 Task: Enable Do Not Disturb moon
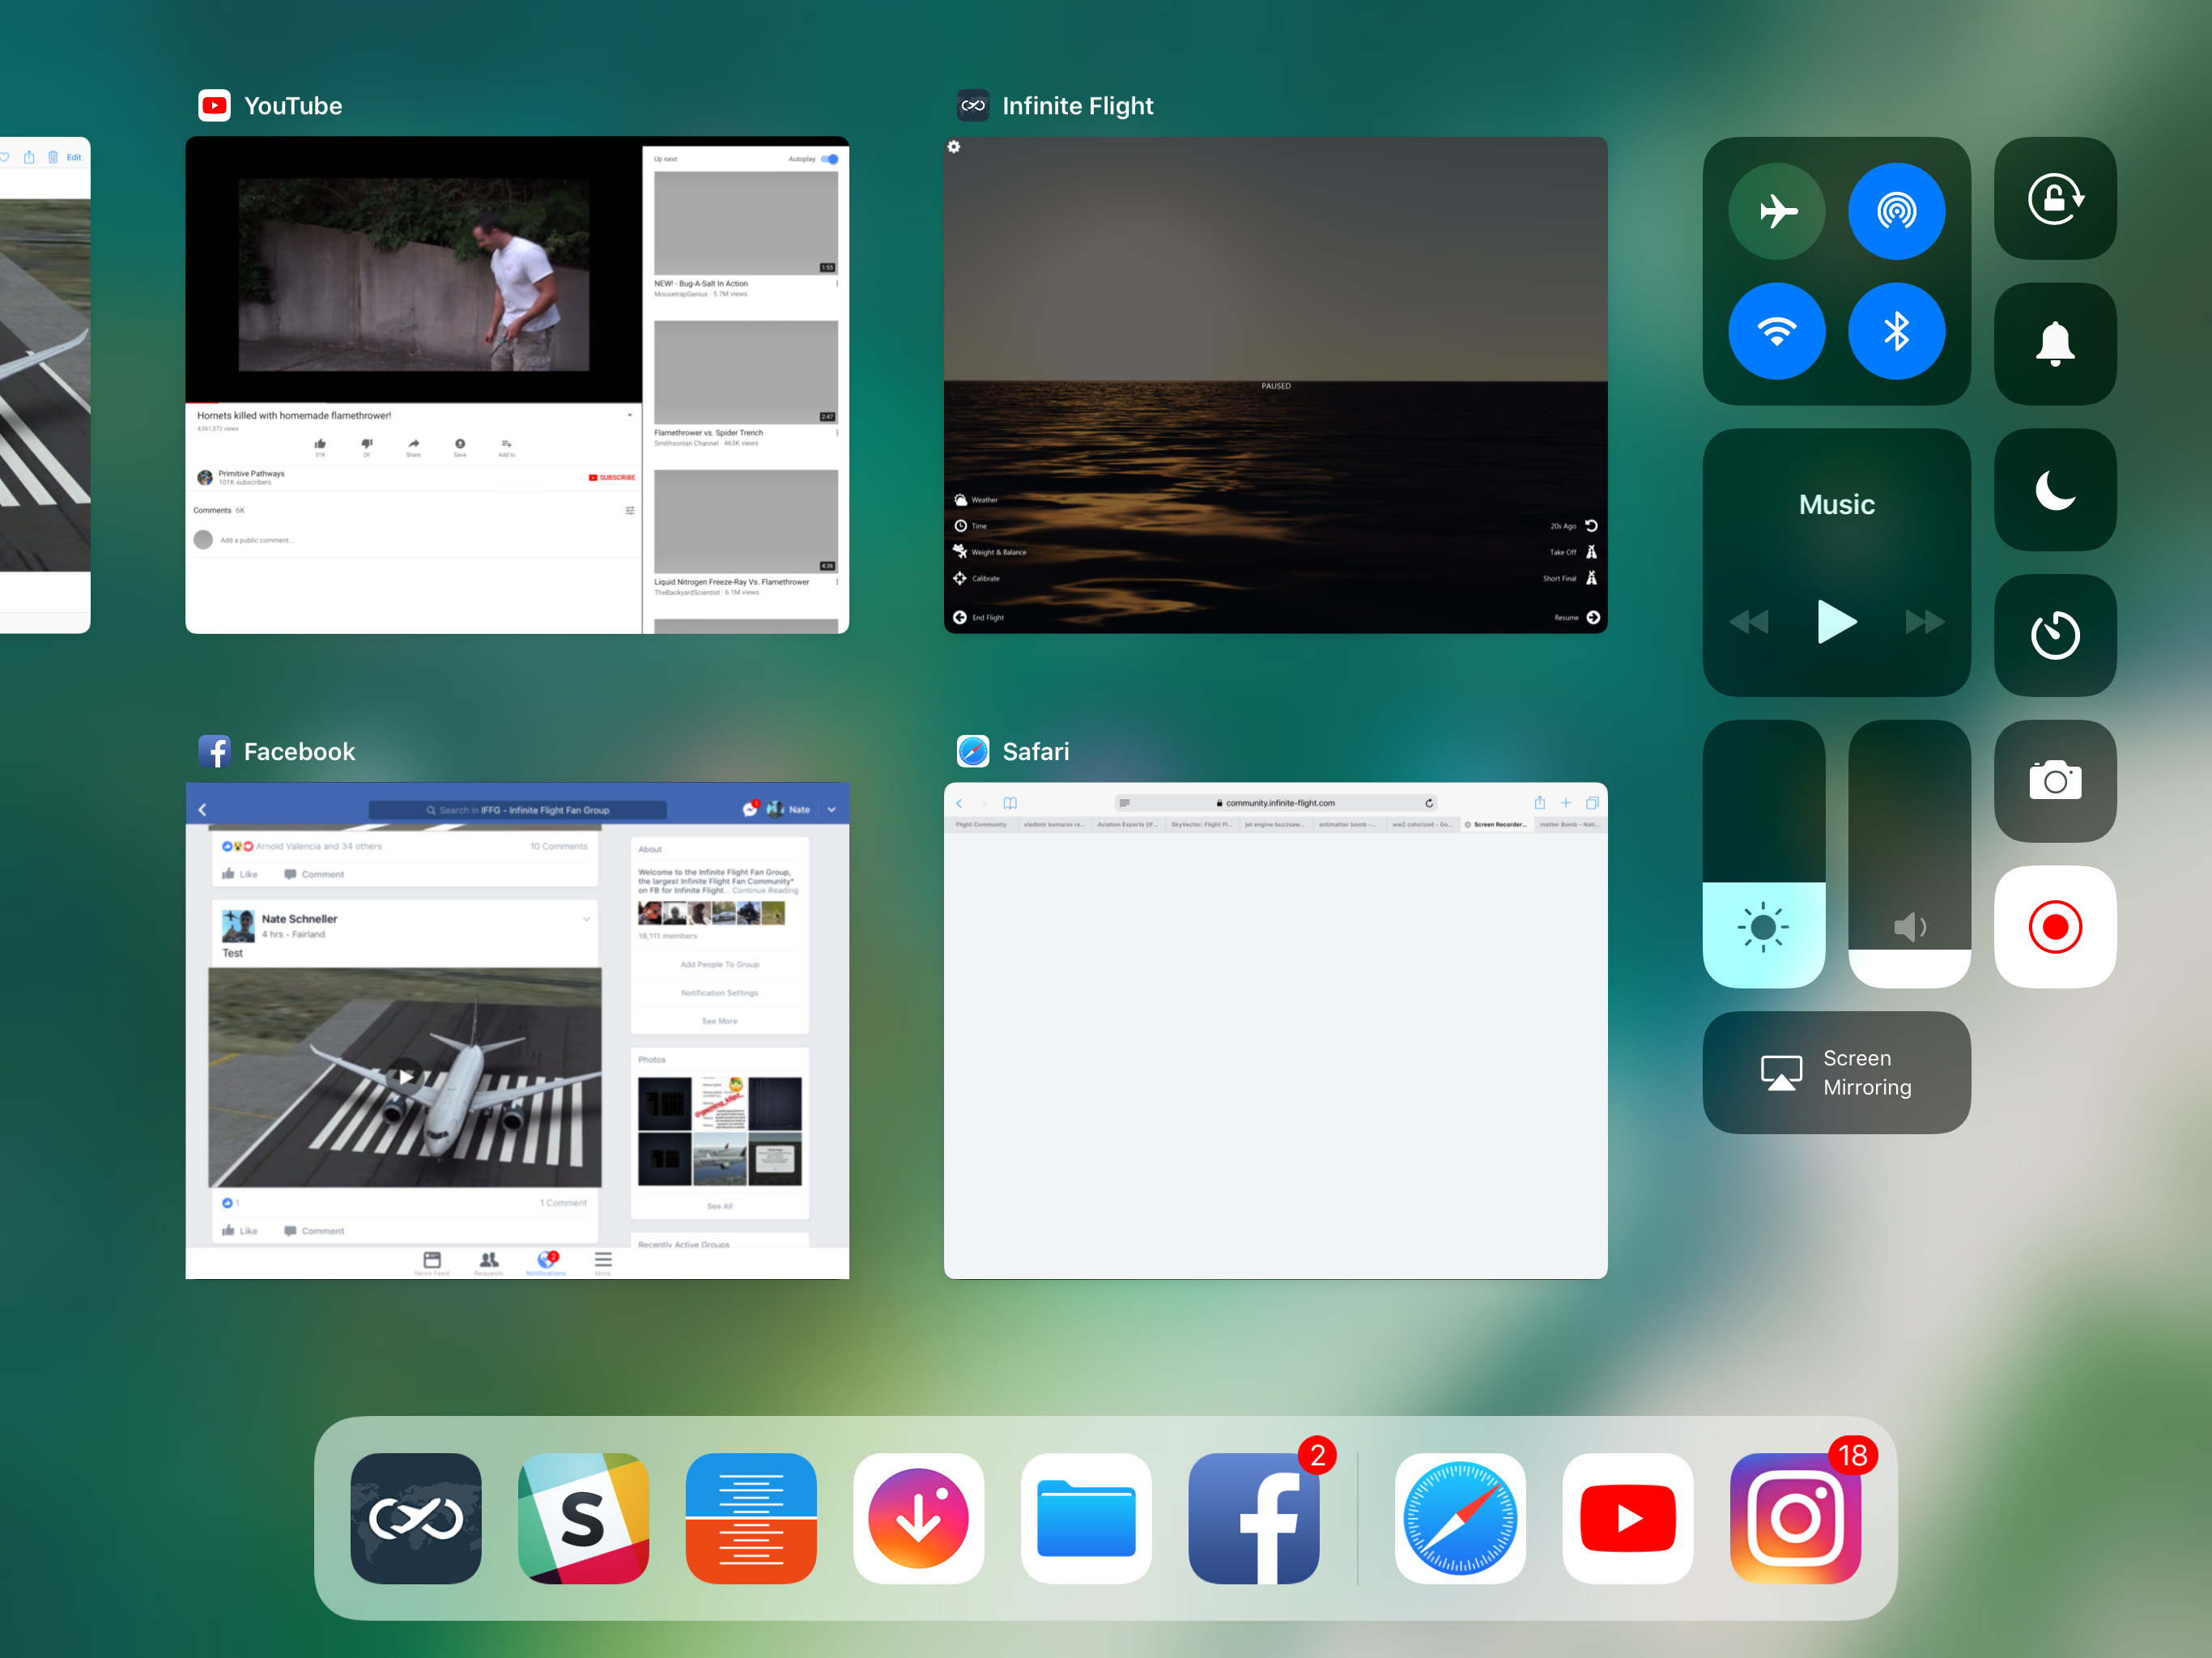coord(2054,490)
